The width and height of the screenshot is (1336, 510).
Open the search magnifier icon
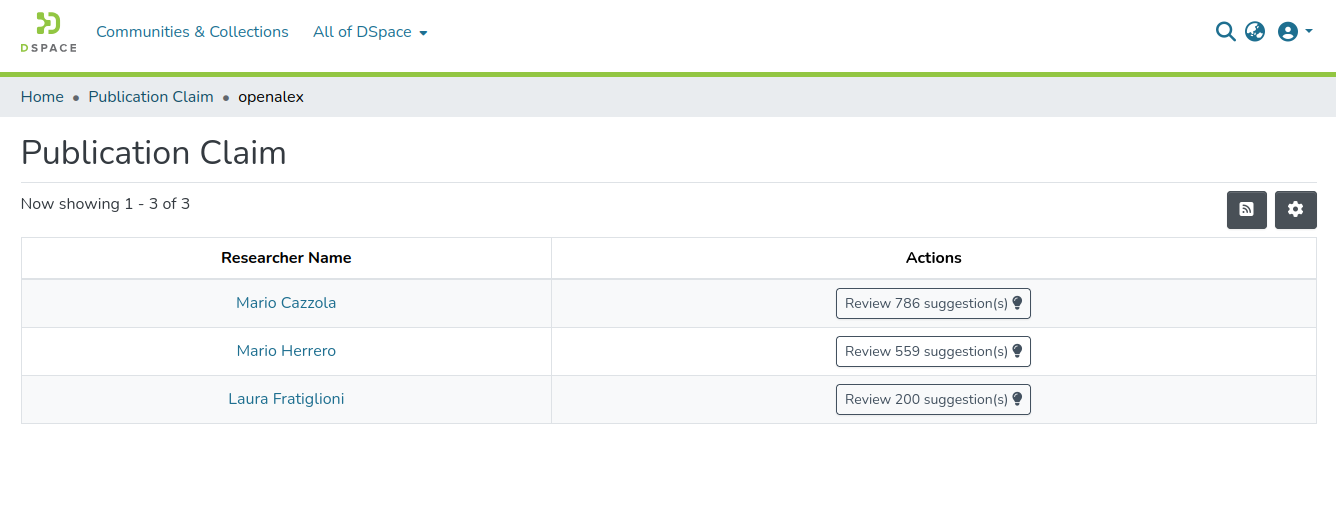coord(1225,32)
